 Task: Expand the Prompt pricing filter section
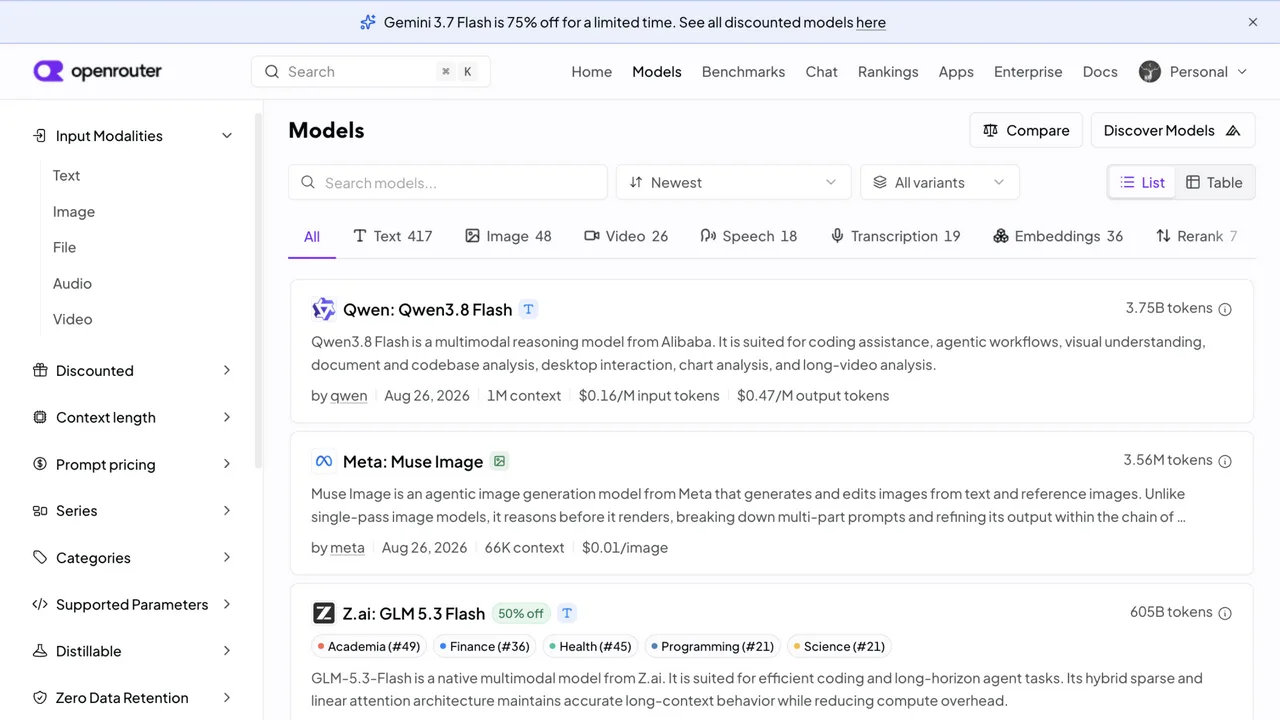(132, 465)
